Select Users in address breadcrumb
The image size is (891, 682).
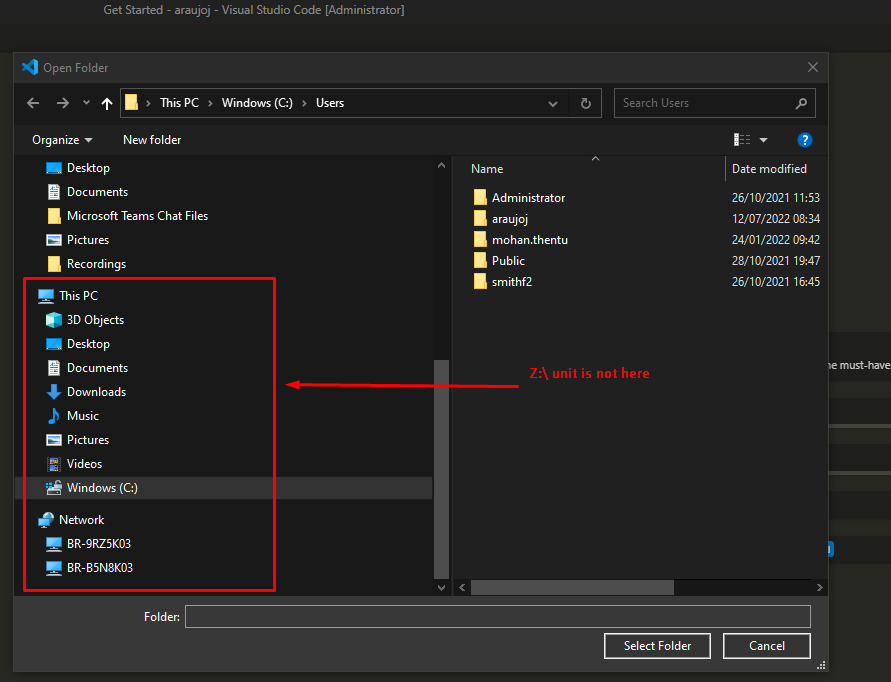click(330, 103)
